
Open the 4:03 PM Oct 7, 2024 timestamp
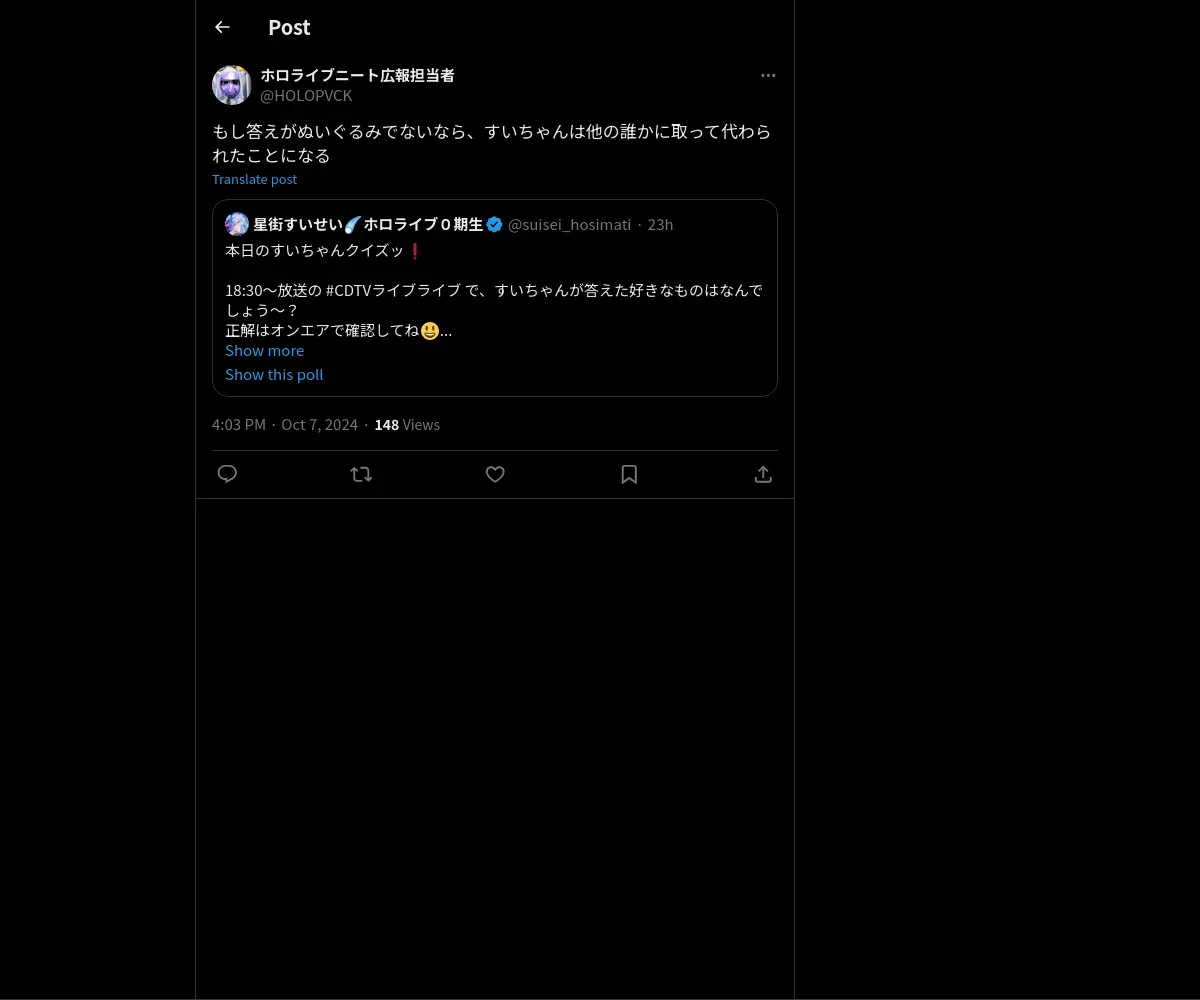tap(285, 424)
